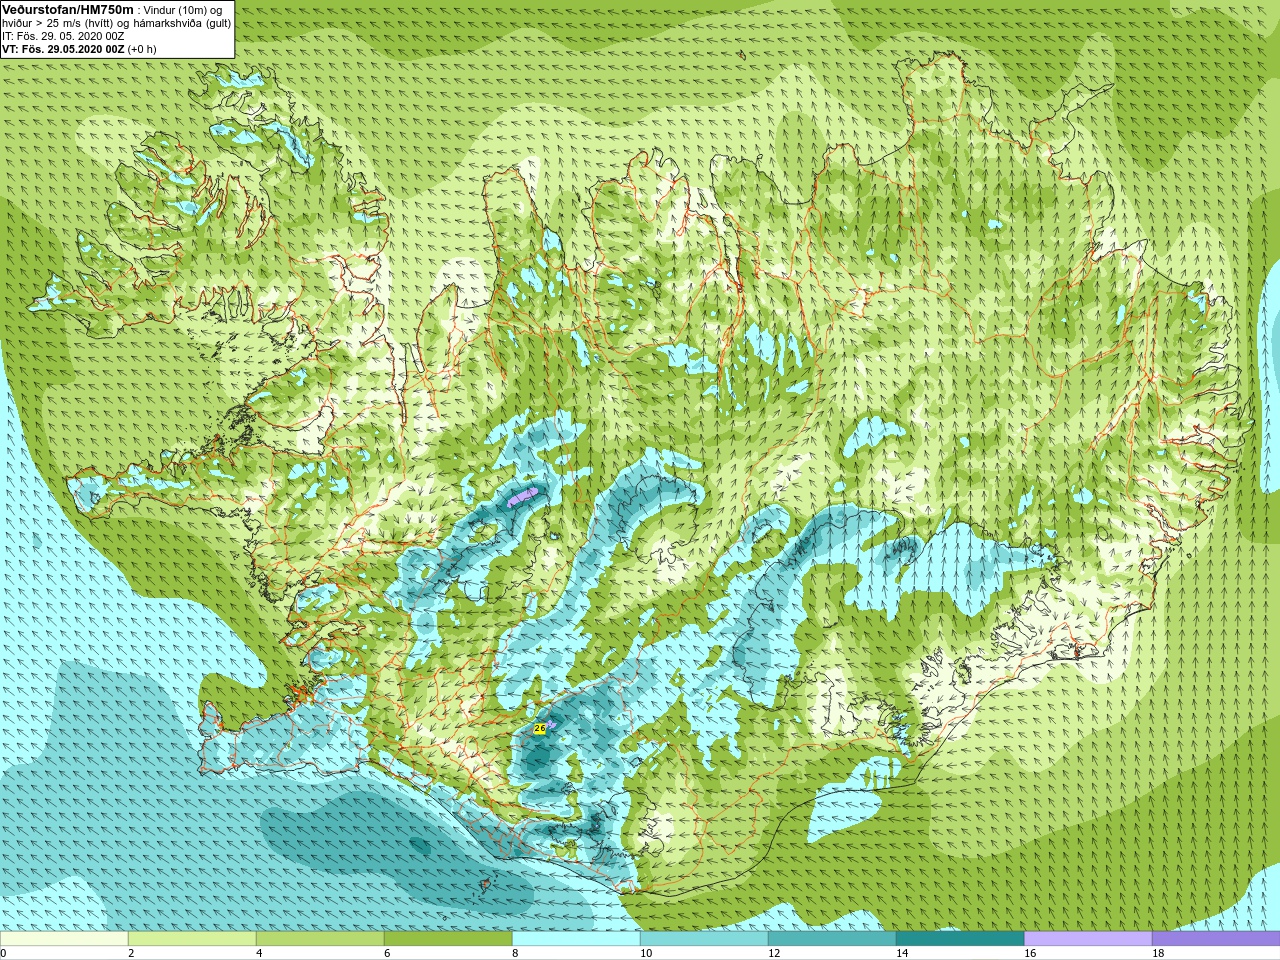Click the legend scale value "16"
Image resolution: width=1280 pixels, height=960 pixels.
pos(1030,953)
